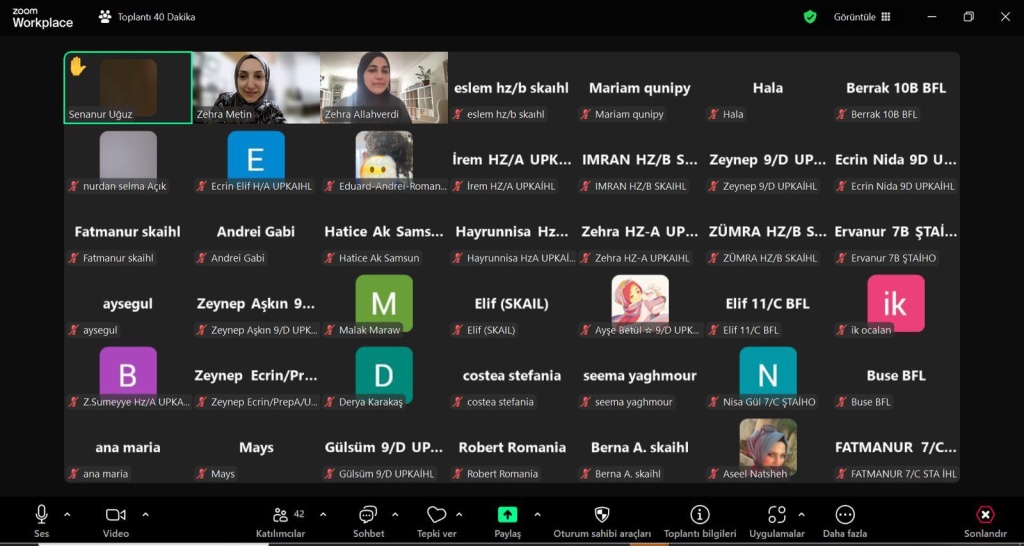Open Oturum sahibi araçları host tools
Viewport: 1024px width, 546px height.
coord(602,515)
